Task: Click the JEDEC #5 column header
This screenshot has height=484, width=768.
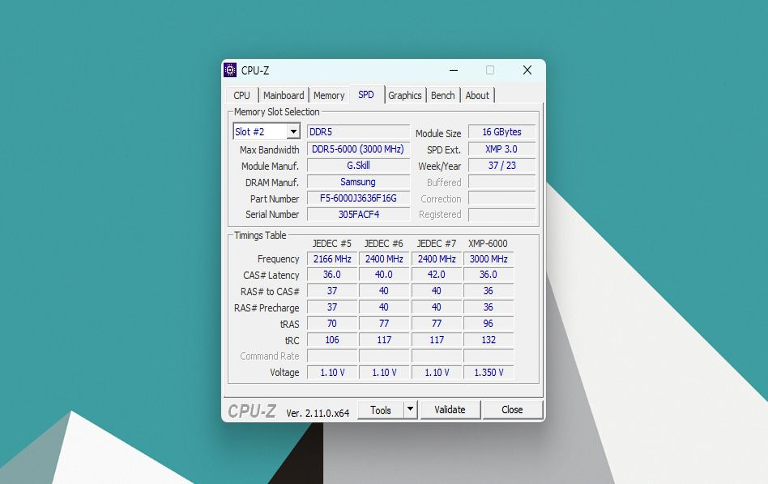Action: [x=332, y=243]
